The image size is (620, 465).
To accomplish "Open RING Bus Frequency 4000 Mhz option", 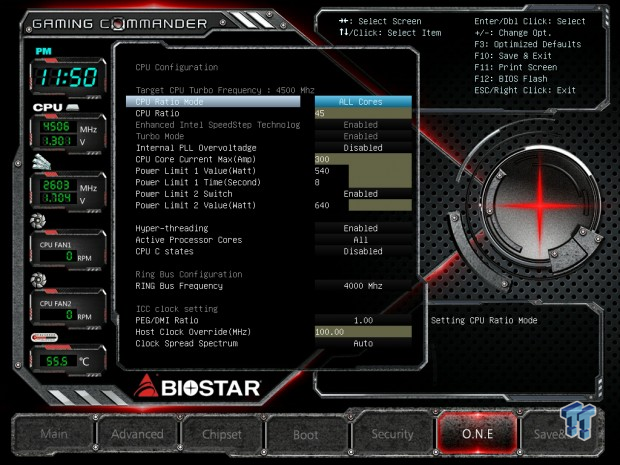I will (x=363, y=286).
